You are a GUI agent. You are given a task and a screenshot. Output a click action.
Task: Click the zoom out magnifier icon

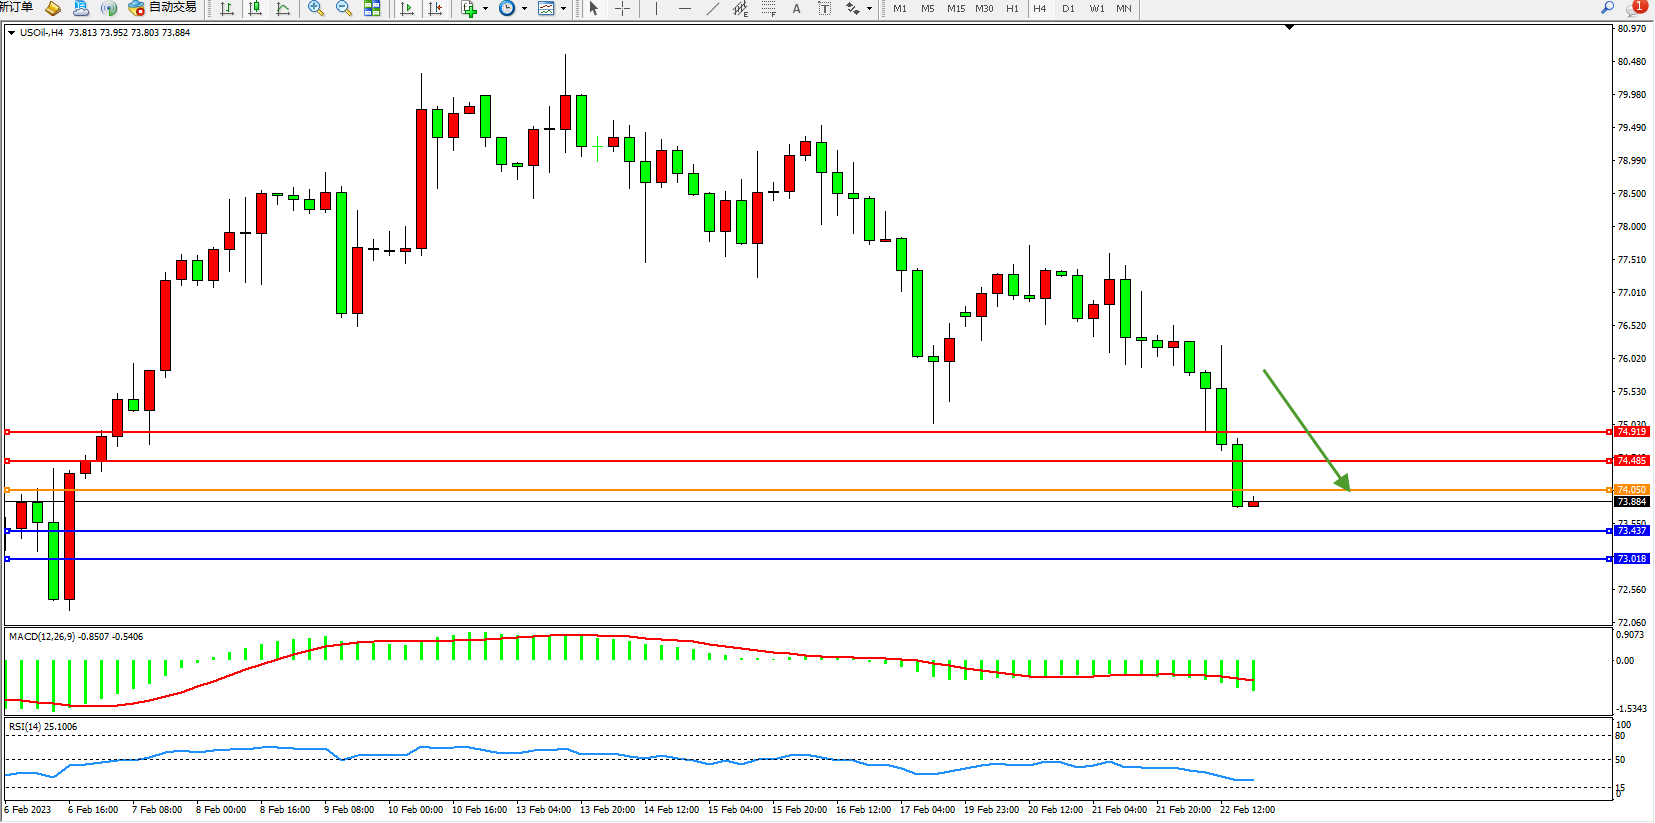[x=344, y=9]
